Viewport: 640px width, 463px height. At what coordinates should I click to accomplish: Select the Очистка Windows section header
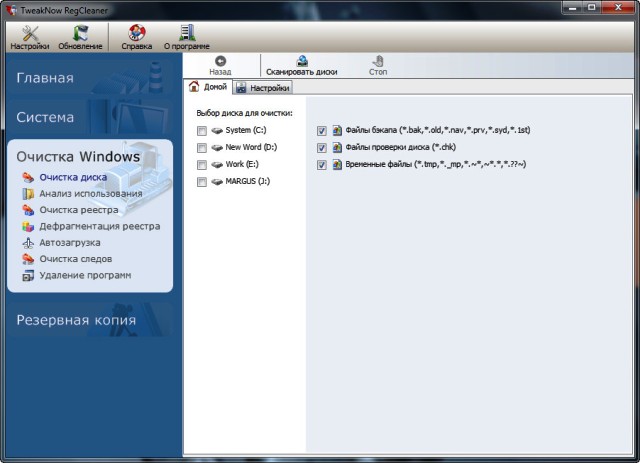(x=78, y=157)
